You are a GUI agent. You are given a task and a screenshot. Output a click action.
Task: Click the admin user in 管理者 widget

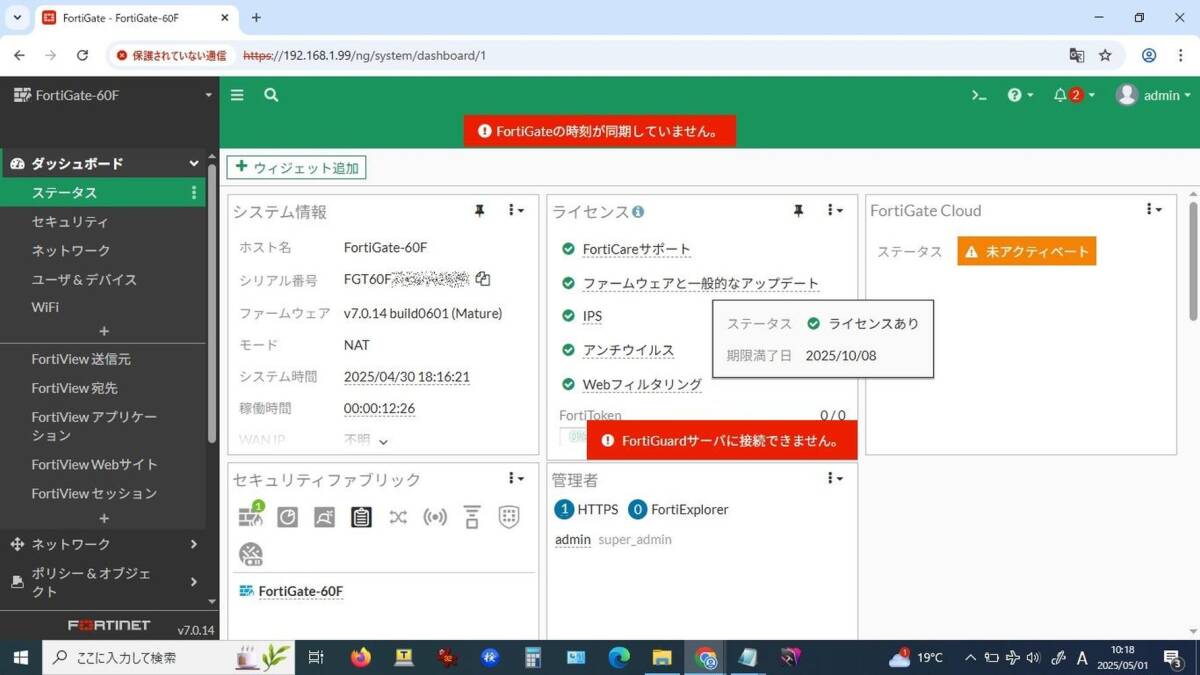click(573, 540)
